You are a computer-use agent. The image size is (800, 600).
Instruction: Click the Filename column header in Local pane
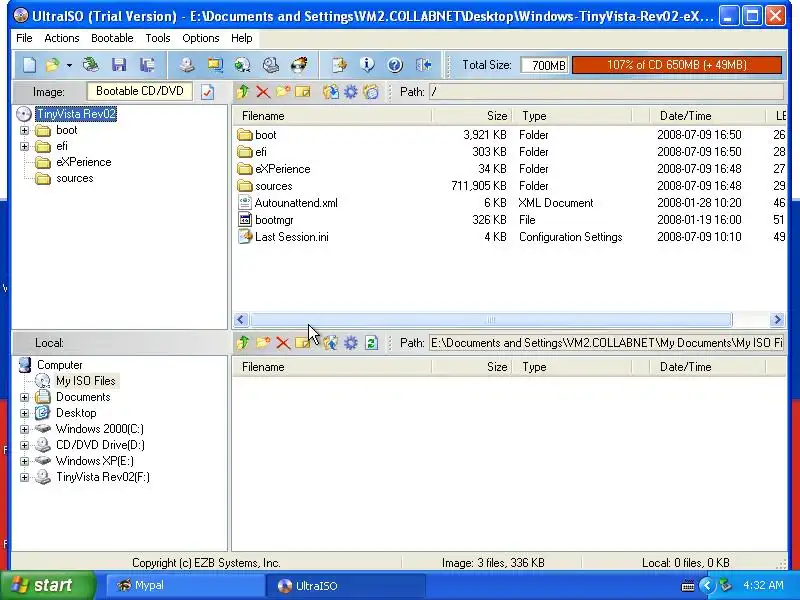(x=332, y=367)
